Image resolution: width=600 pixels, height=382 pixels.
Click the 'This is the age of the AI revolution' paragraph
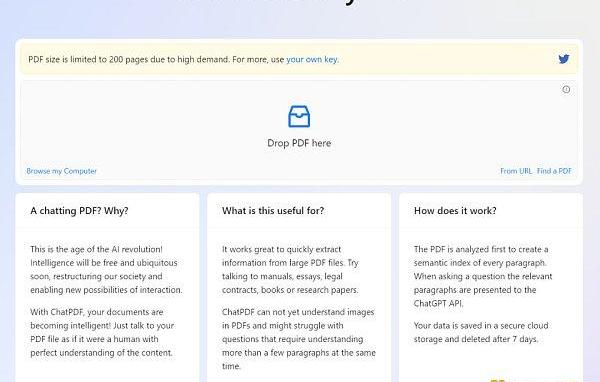click(106, 269)
